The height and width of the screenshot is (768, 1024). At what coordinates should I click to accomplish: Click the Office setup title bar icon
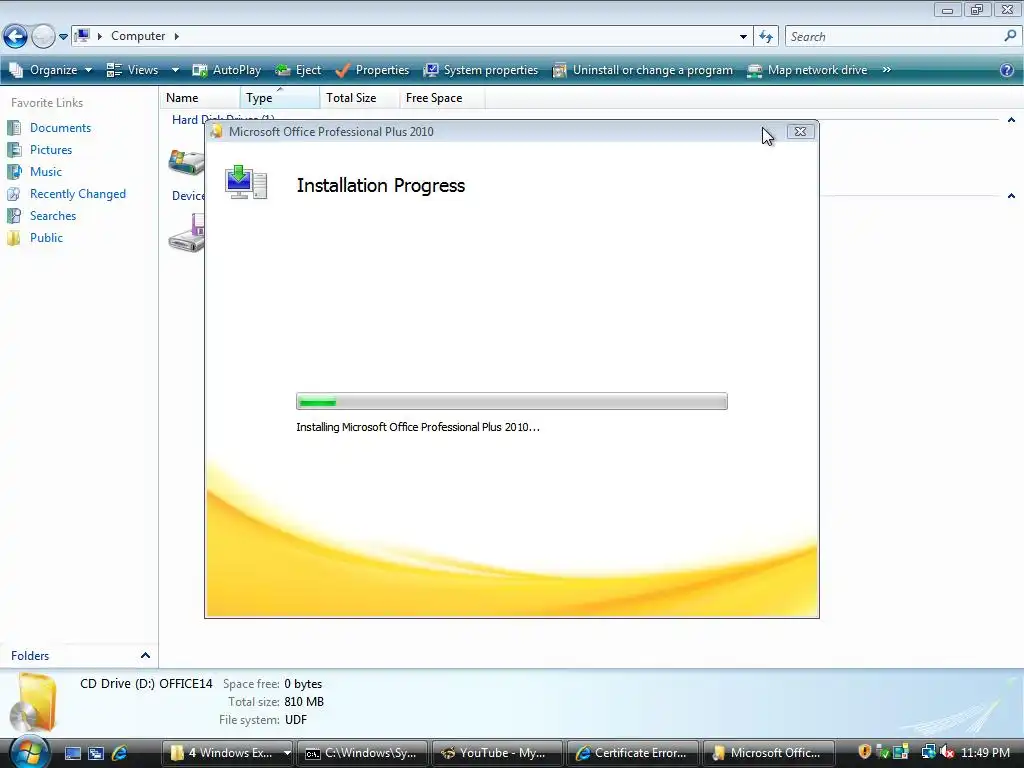(216, 131)
